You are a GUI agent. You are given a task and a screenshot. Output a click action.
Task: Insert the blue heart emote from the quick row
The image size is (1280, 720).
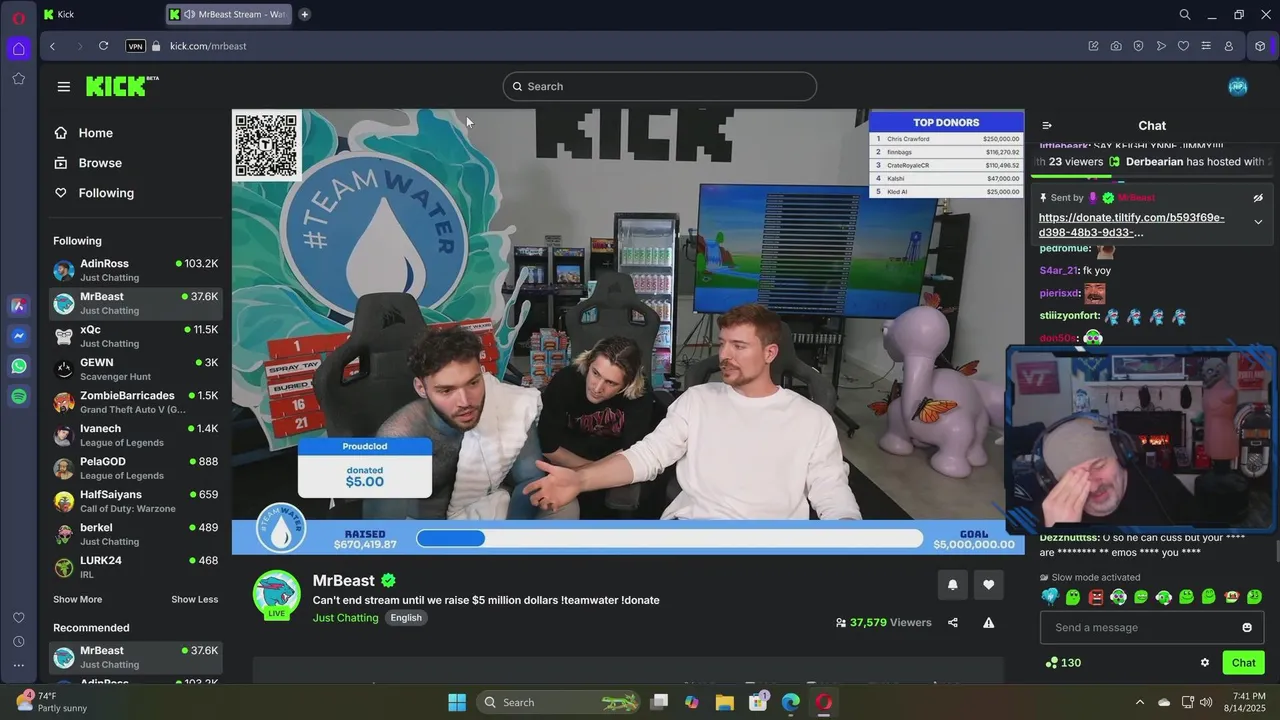1050,597
